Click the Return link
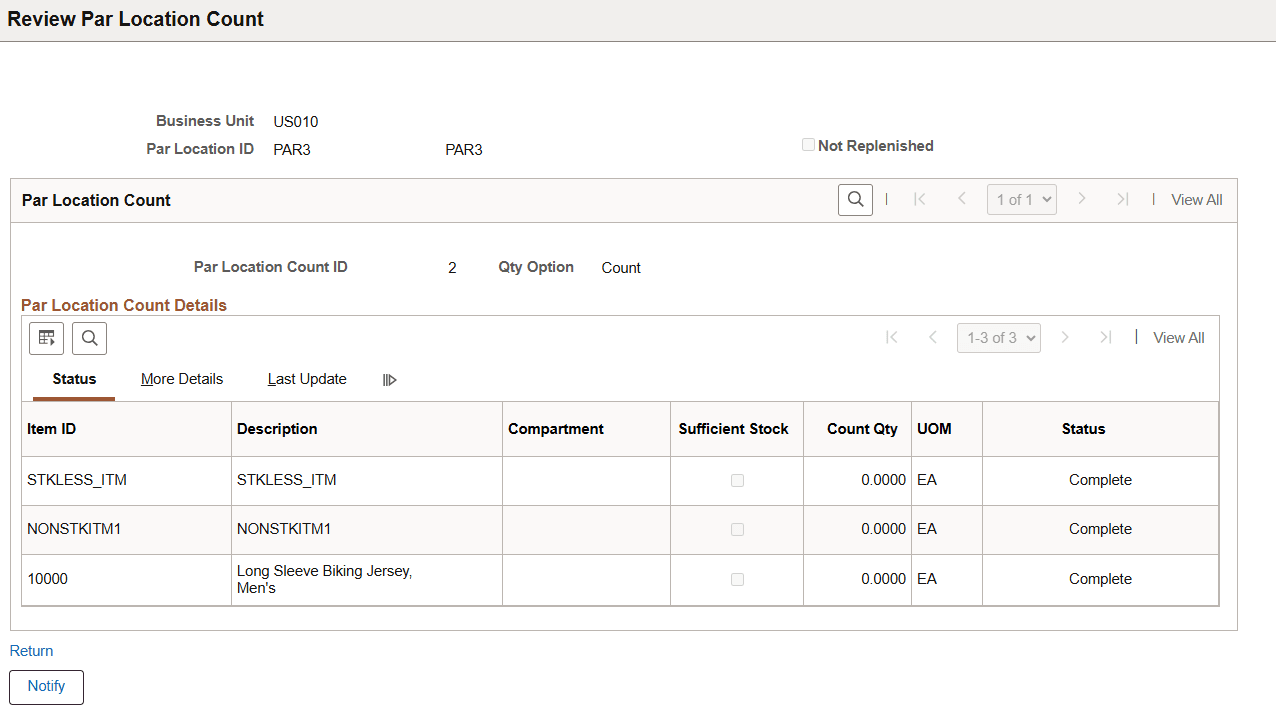This screenshot has width=1276, height=719. click(x=31, y=651)
